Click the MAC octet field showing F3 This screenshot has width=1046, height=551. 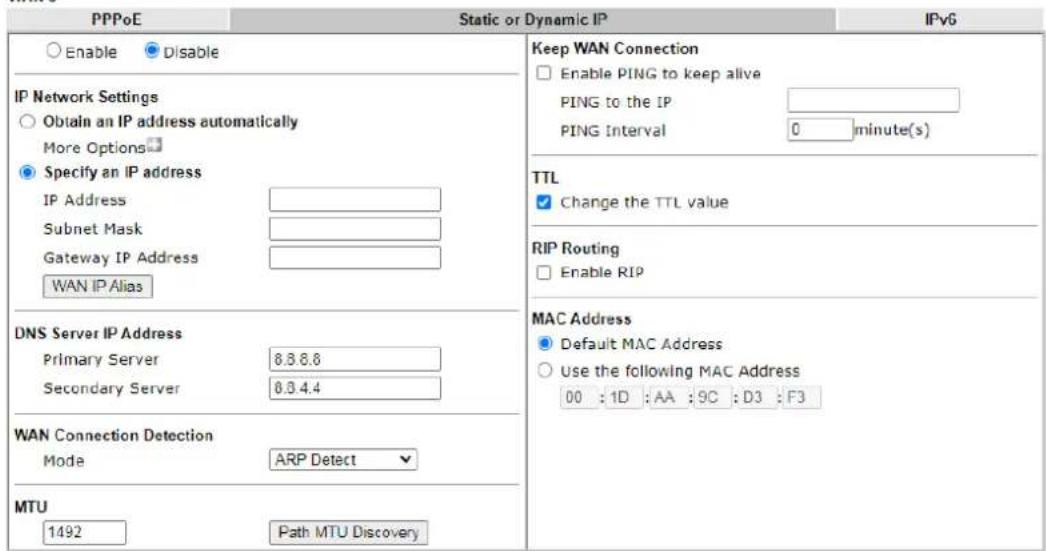(802, 398)
